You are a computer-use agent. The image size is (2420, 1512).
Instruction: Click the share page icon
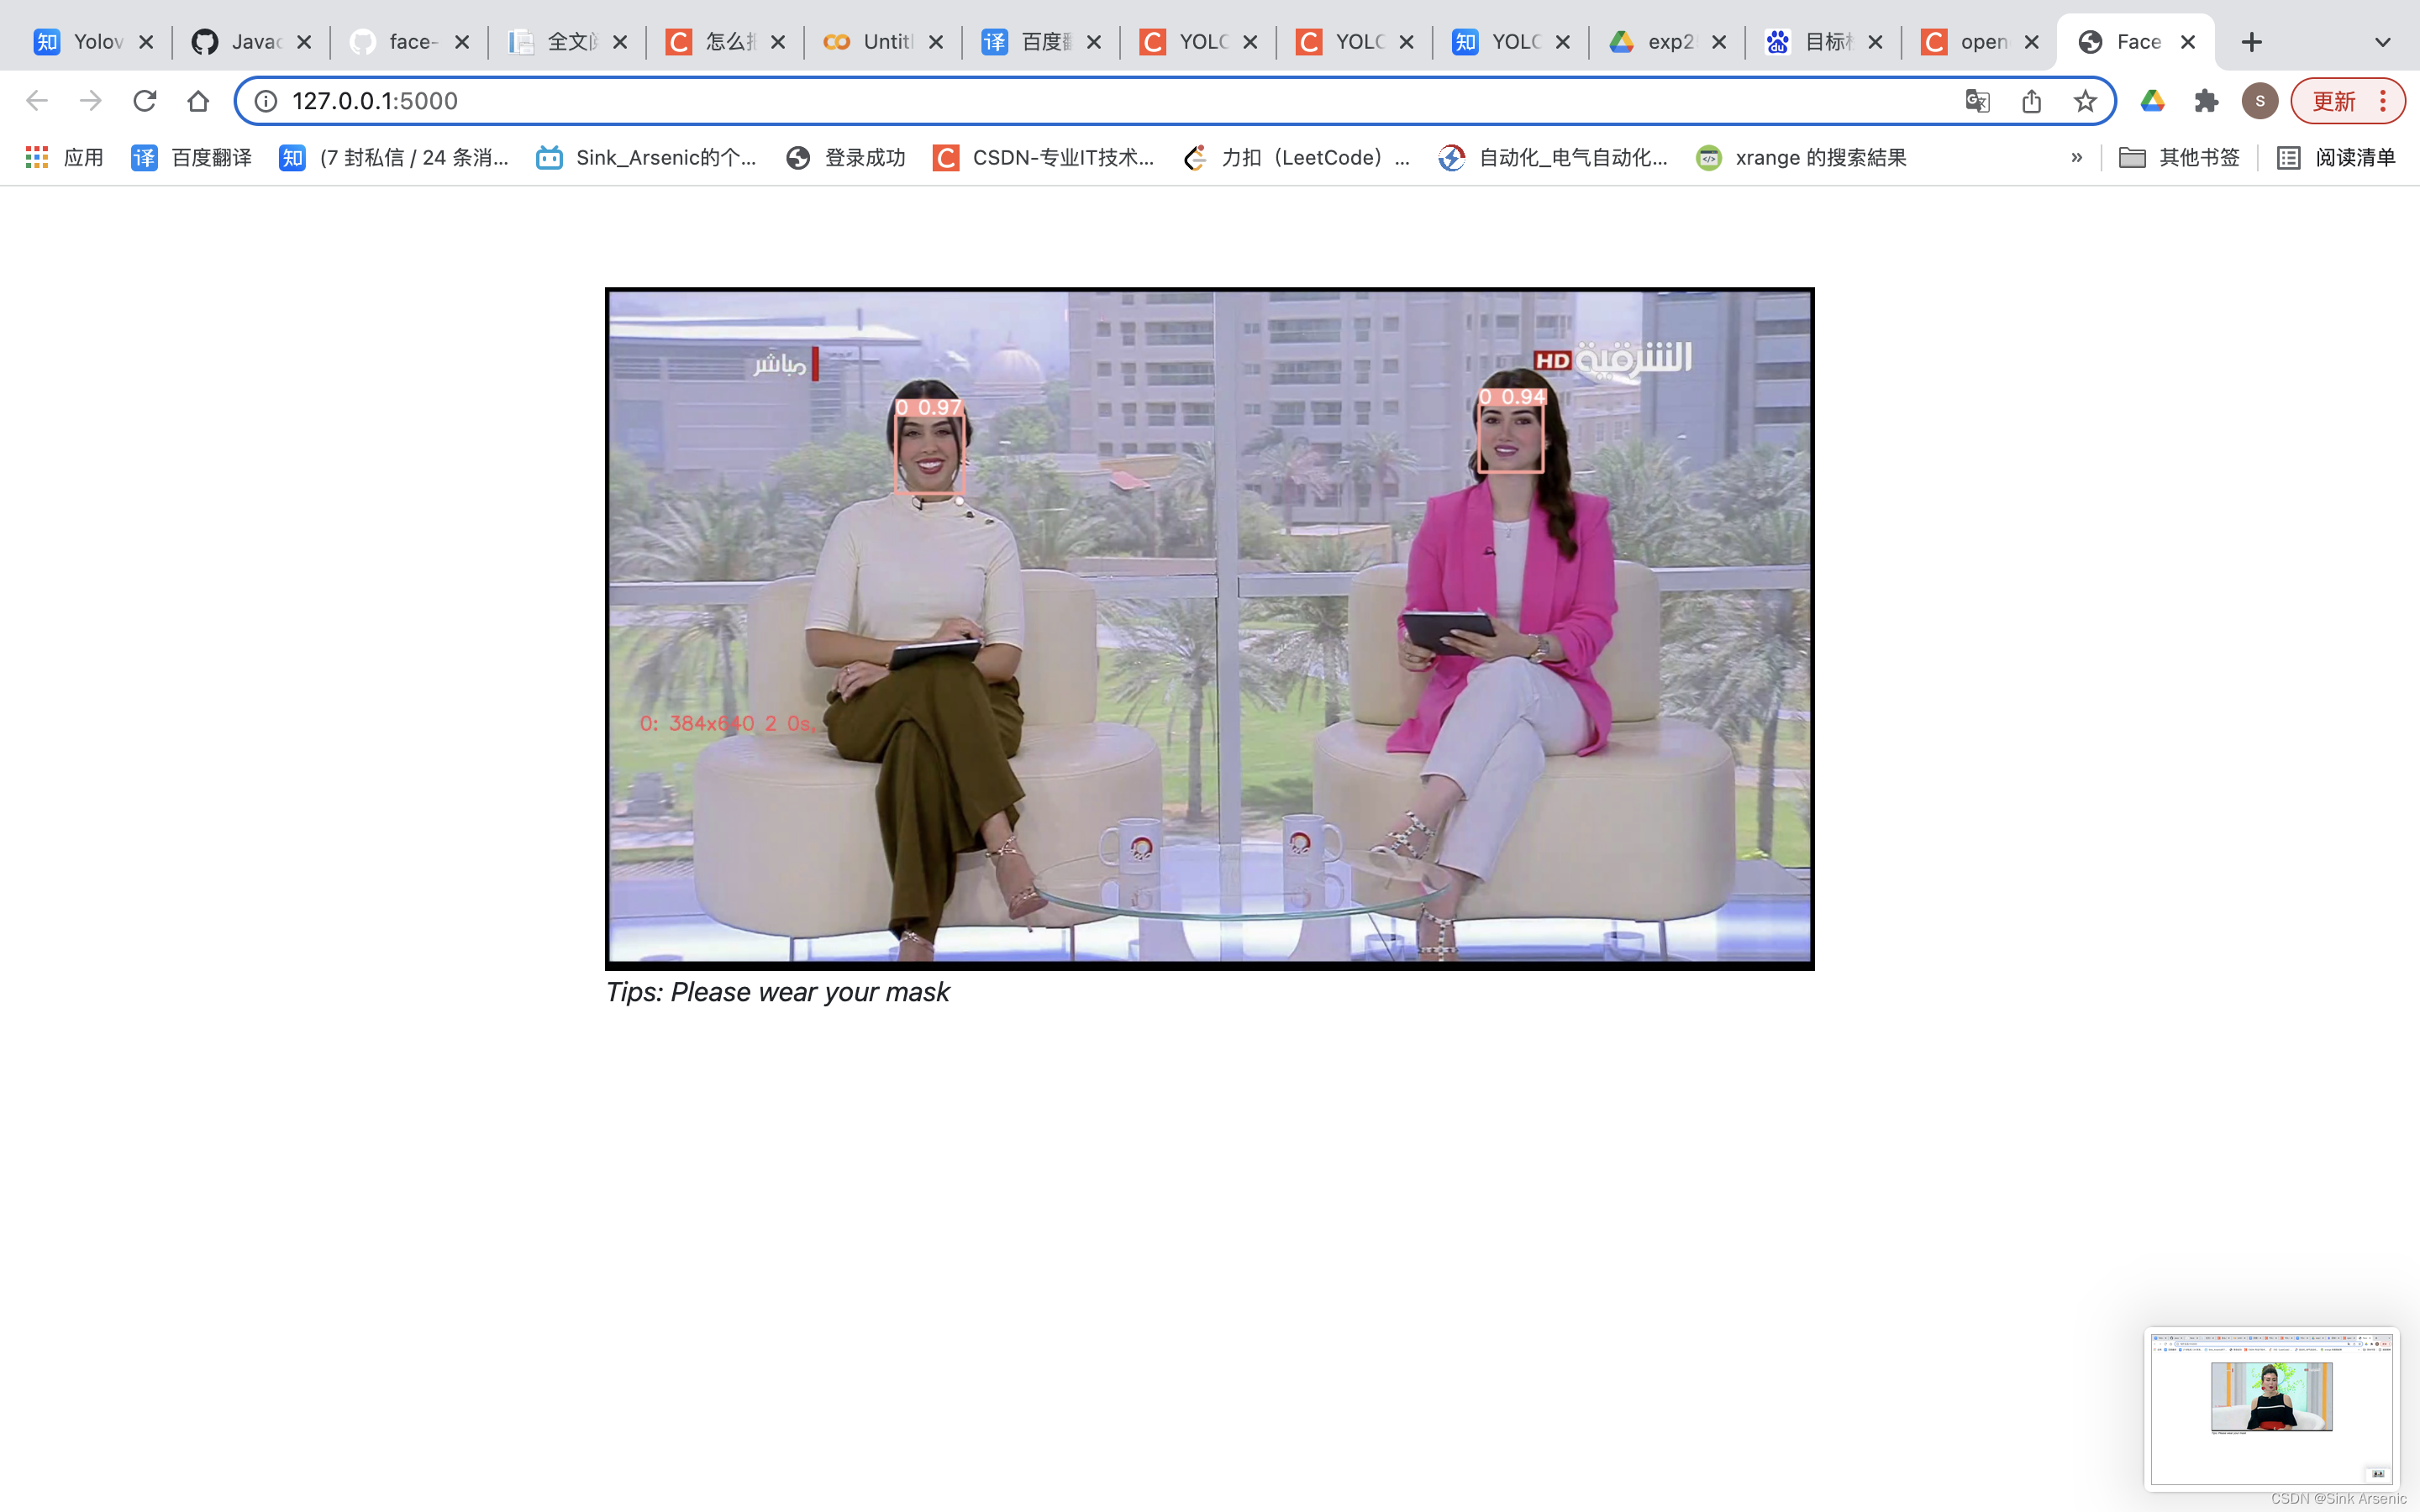(2031, 101)
